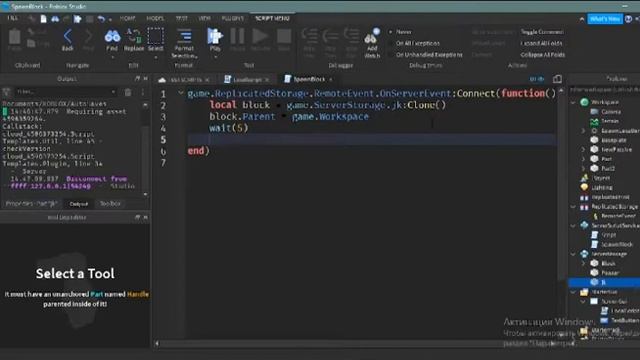Start the game with the Play icon
Viewport: 640px width, 360px height.
[215, 36]
